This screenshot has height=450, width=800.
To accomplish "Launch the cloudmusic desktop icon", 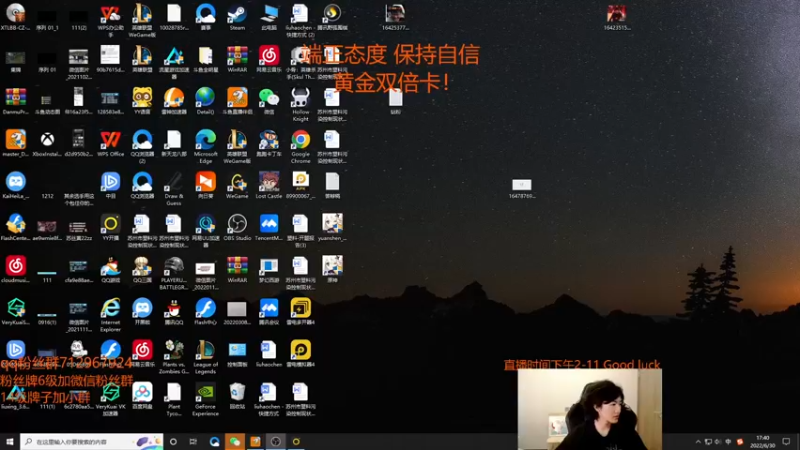I will [x=15, y=270].
